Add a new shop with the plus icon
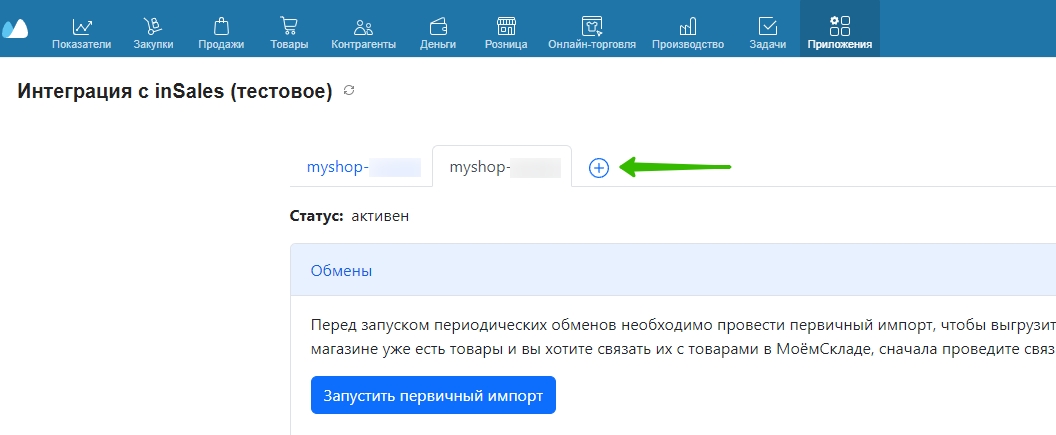This screenshot has height=435, width=1056. point(599,168)
